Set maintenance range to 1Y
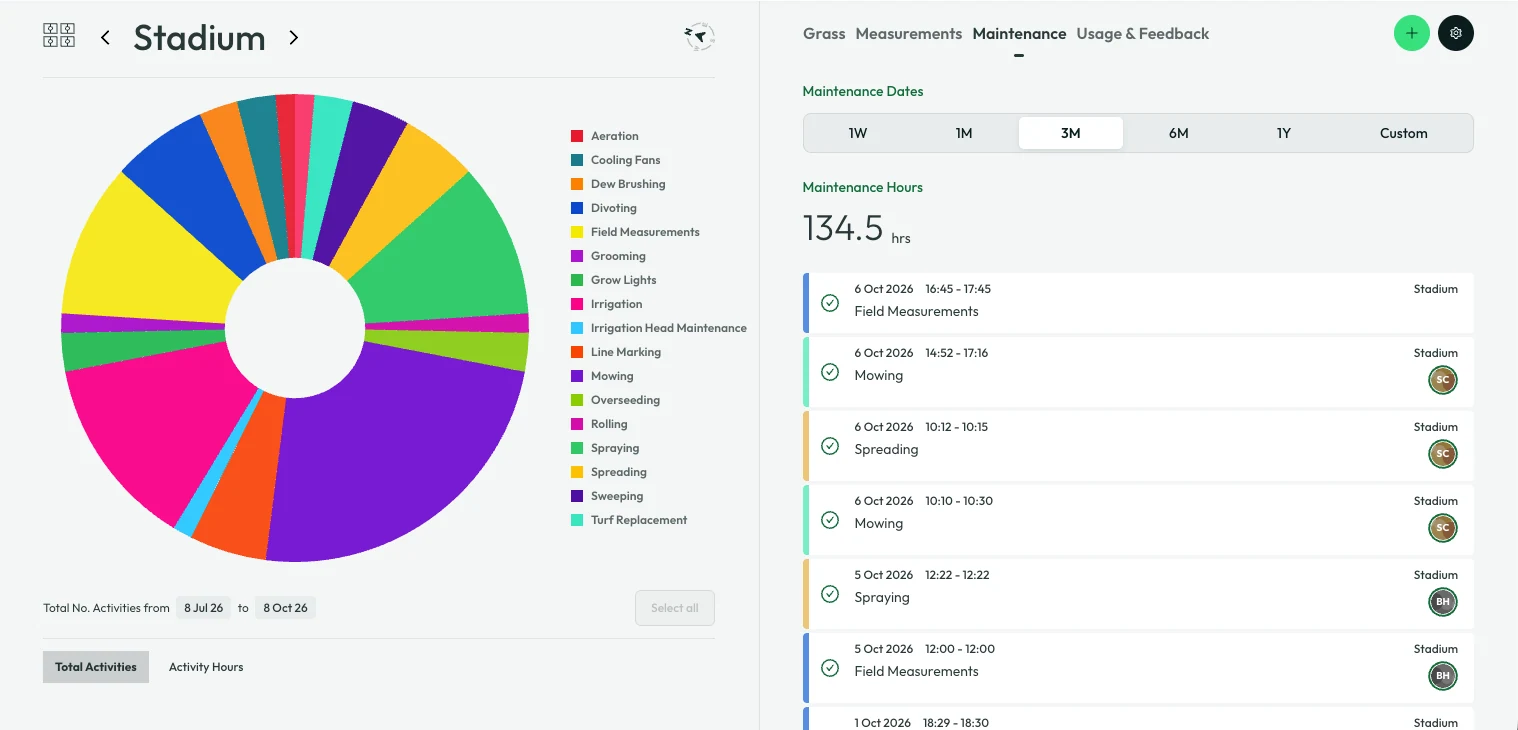 tap(1284, 133)
